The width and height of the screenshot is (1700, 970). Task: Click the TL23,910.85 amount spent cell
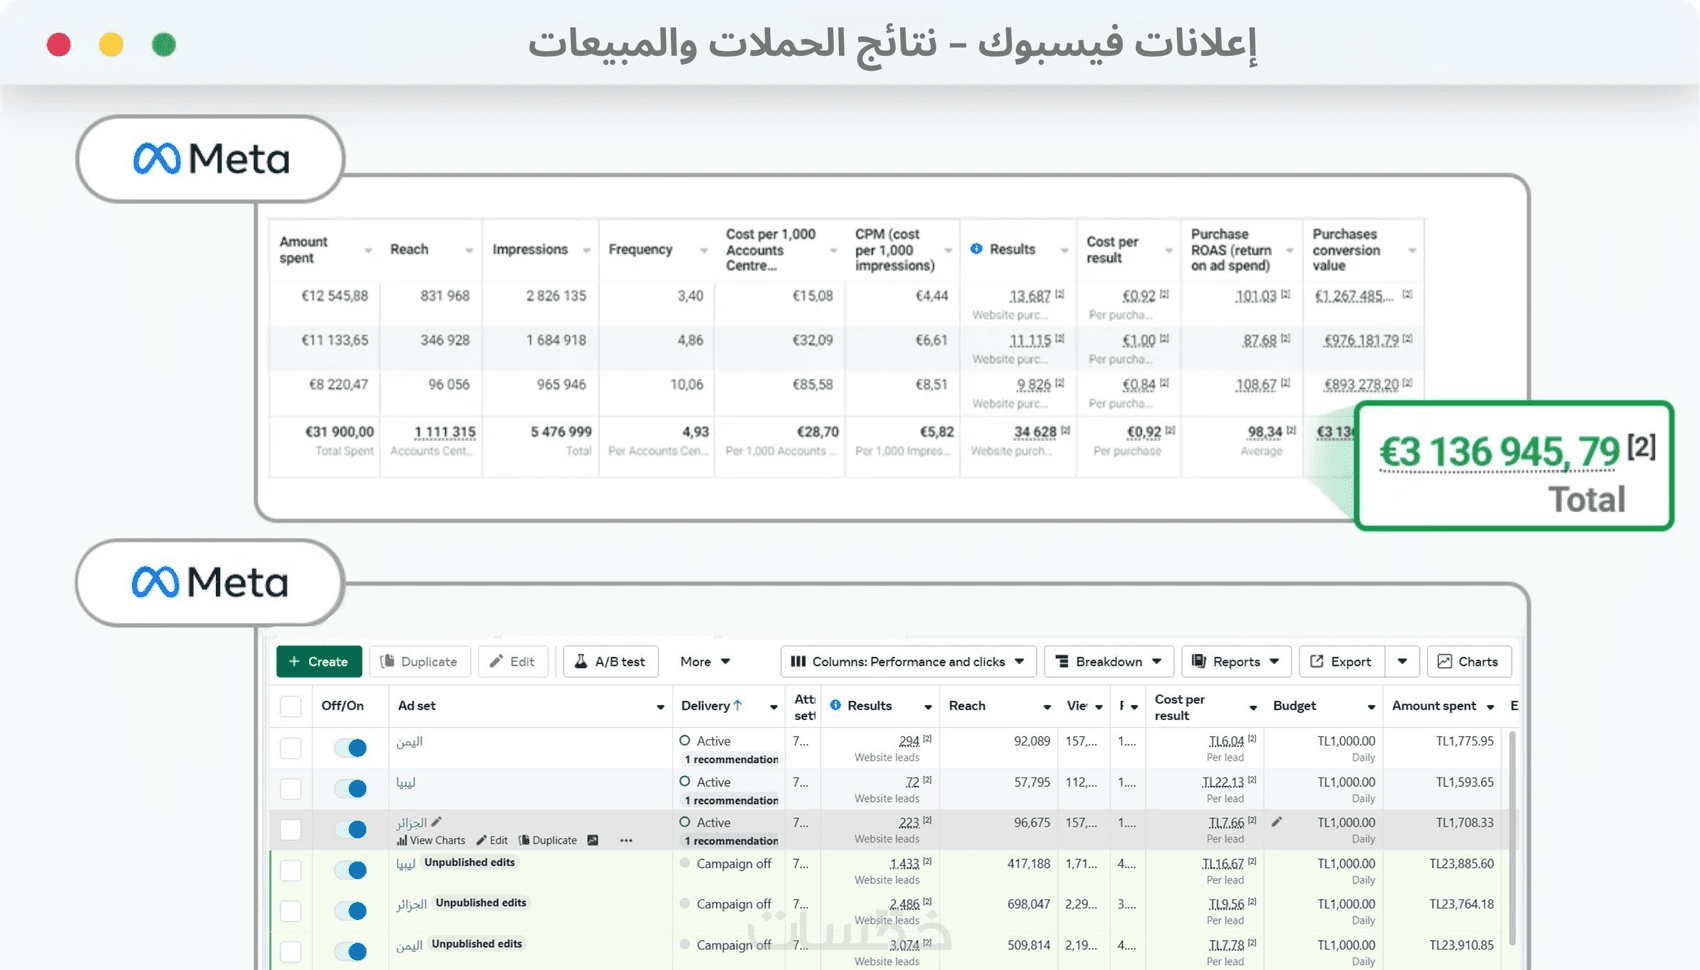pos(1461,945)
